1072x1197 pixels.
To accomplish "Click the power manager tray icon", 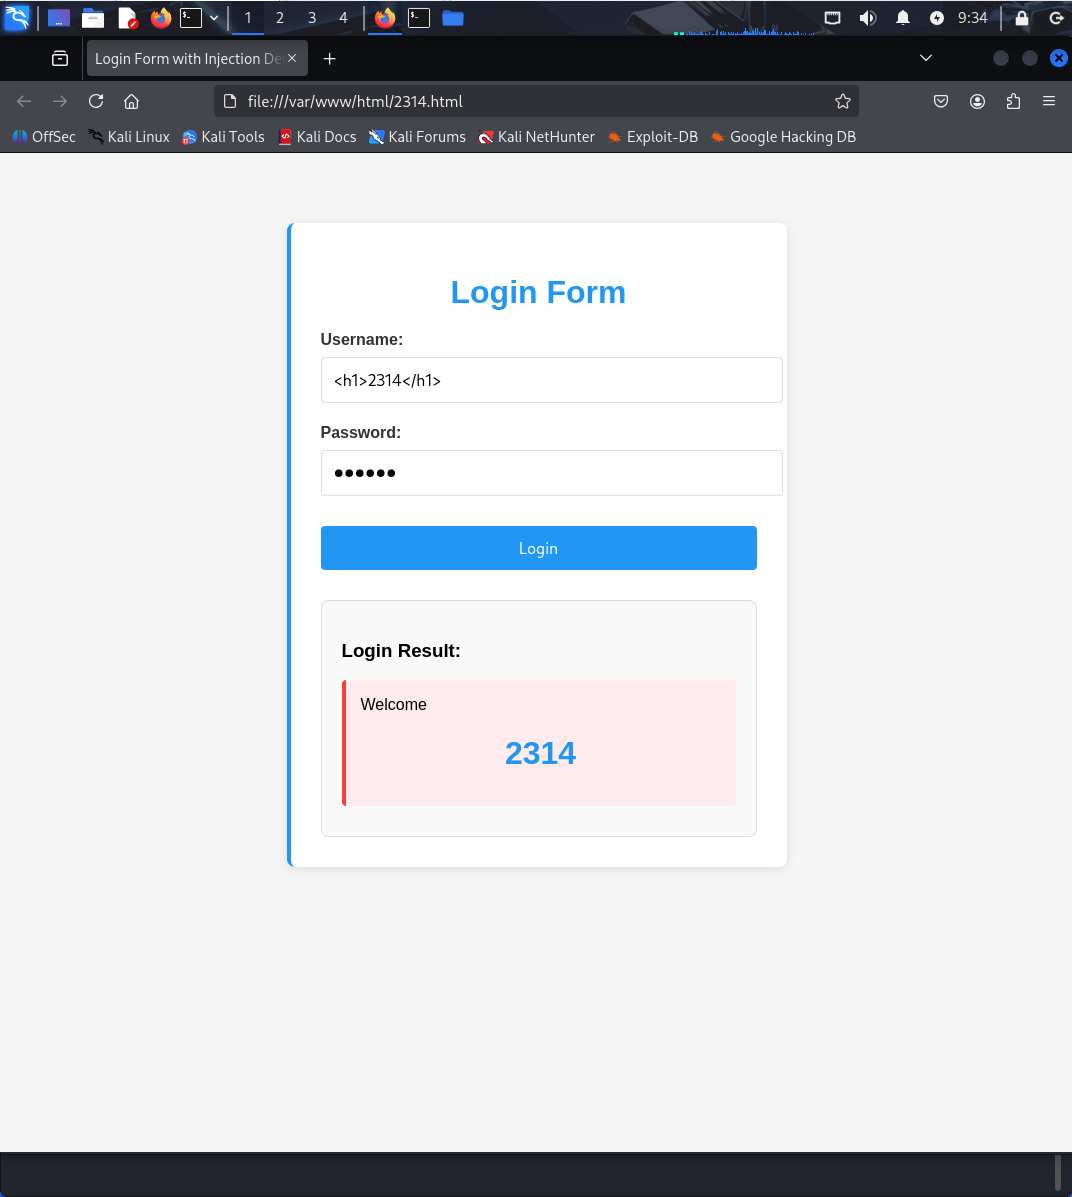I will pyautogui.click(x=937, y=18).
